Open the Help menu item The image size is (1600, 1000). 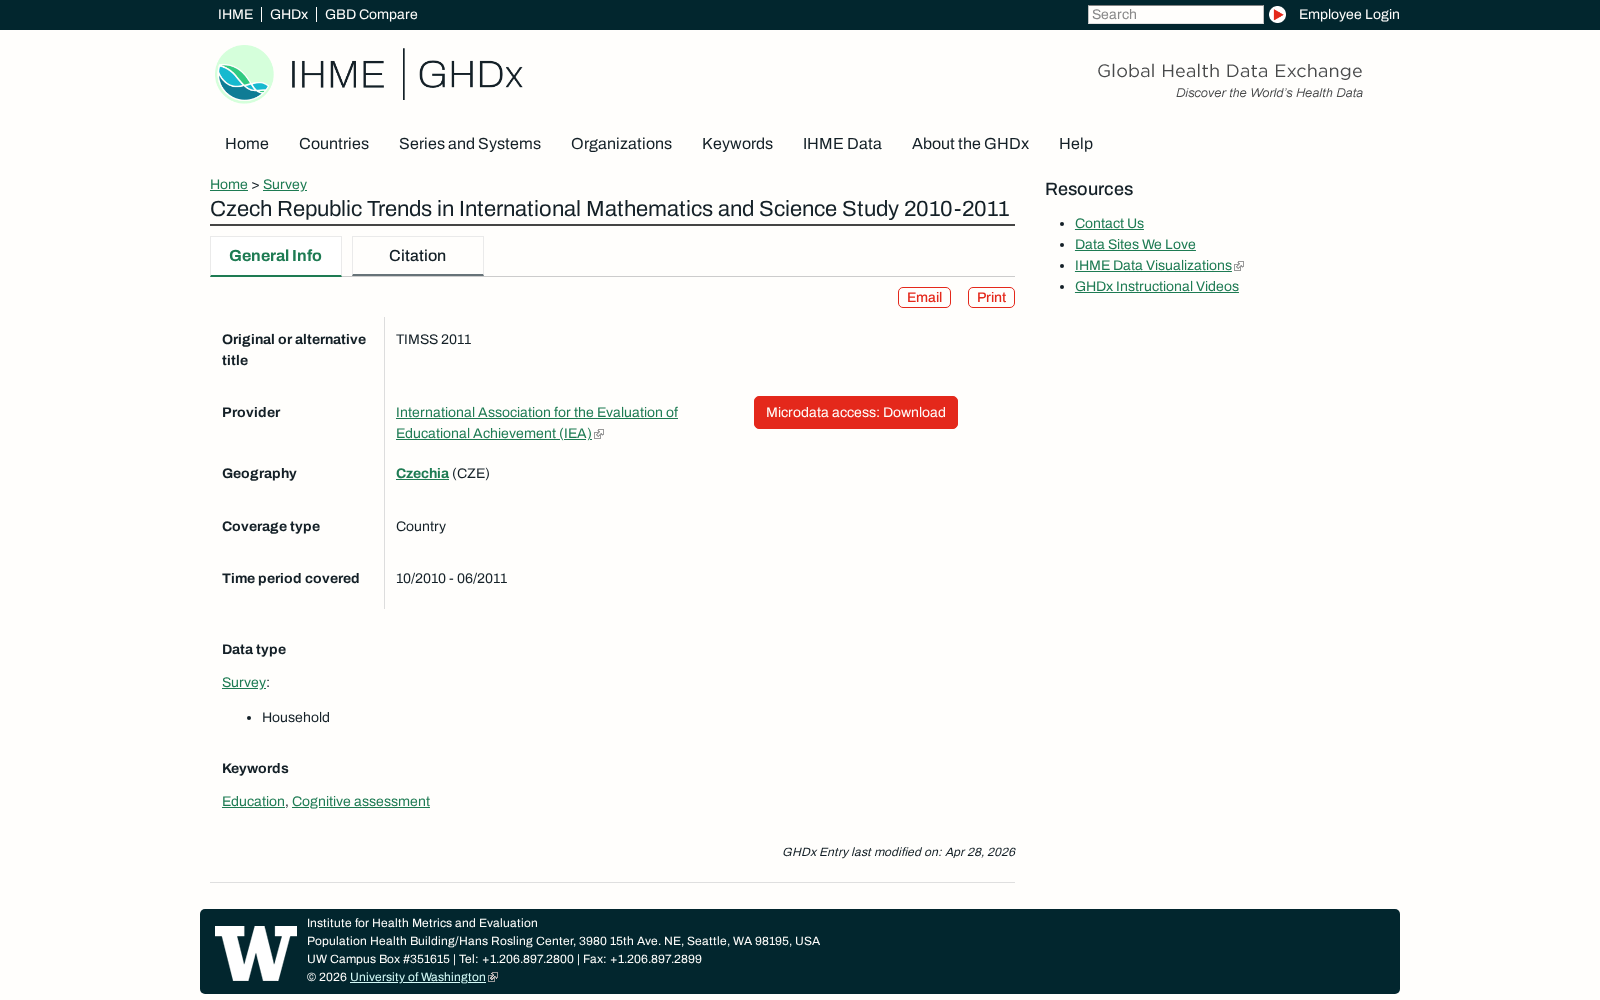[x=1076, y=144]
